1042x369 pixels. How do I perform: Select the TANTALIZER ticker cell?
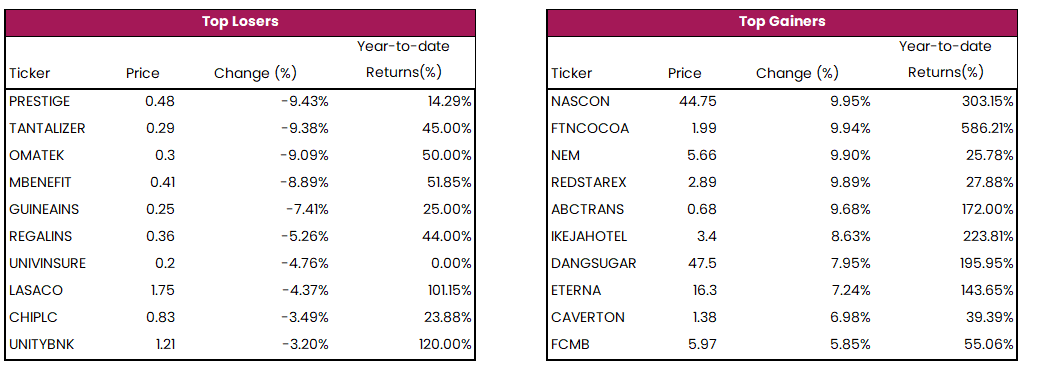[x=47, y=128]
